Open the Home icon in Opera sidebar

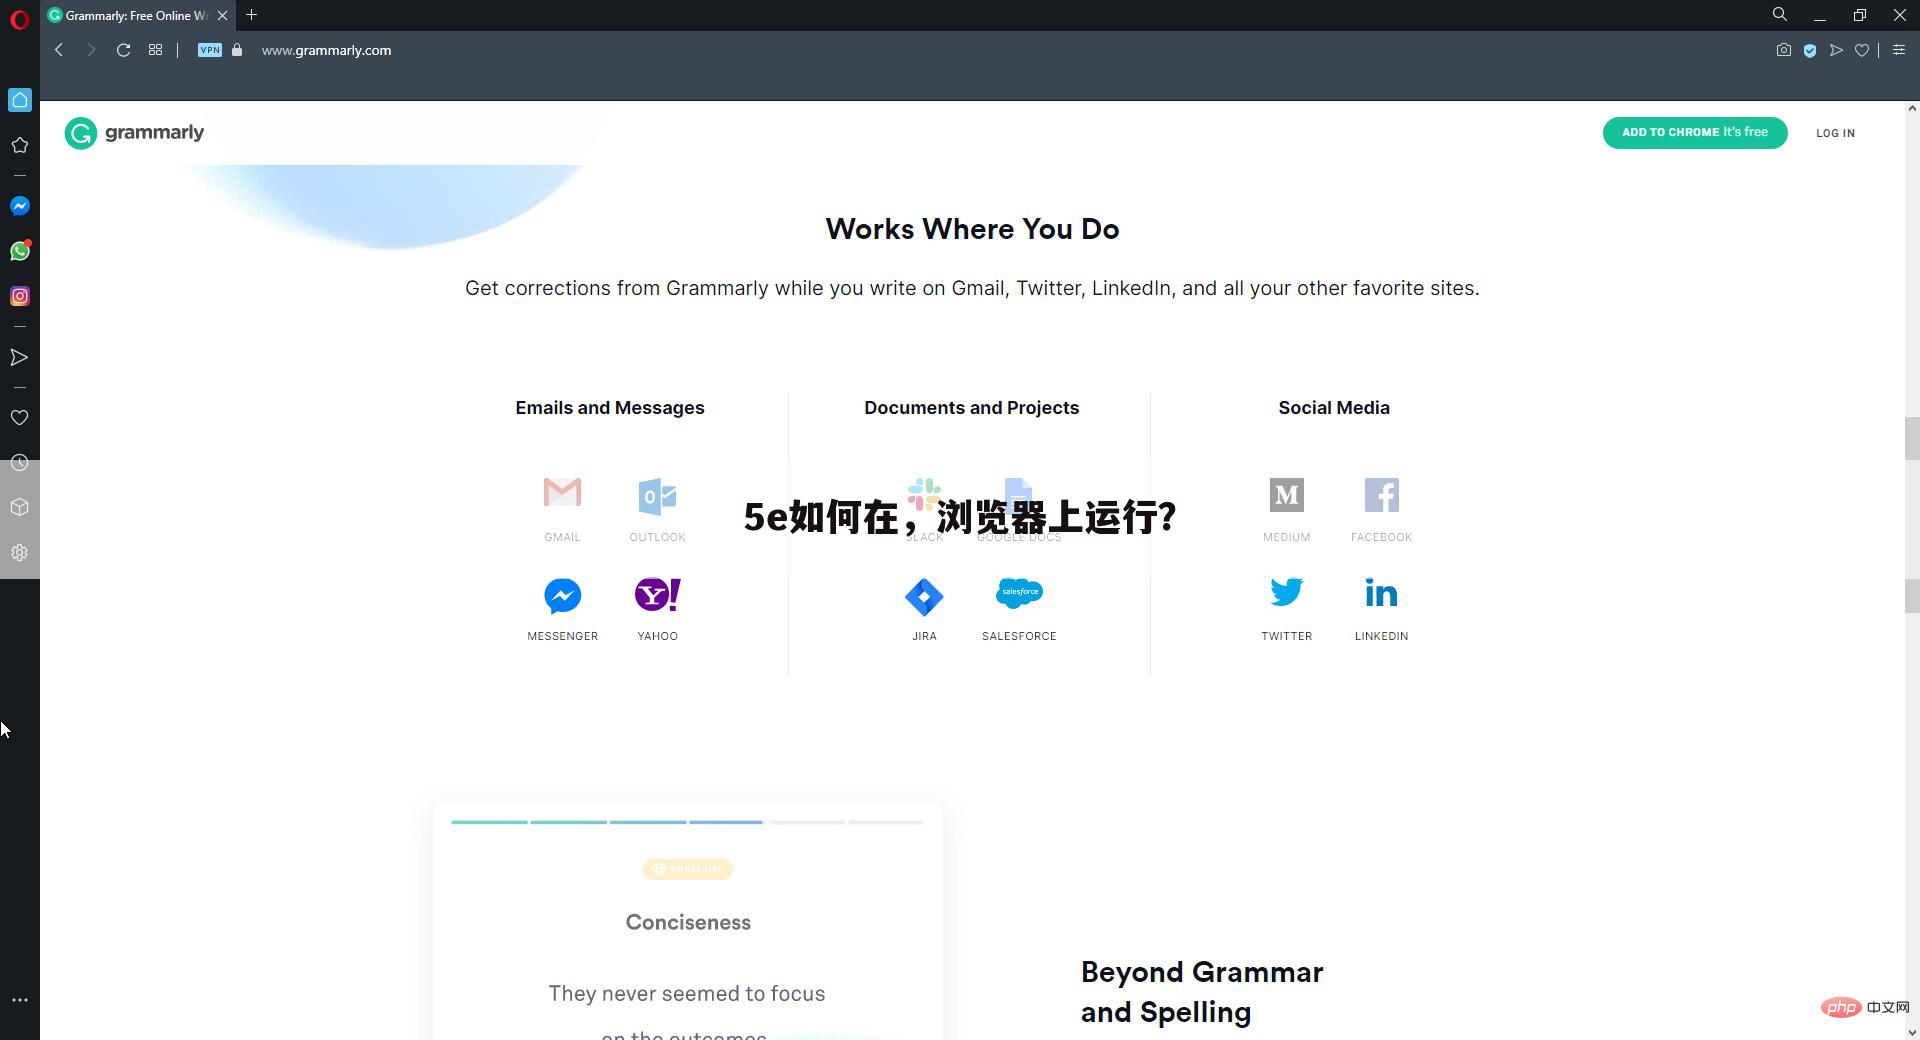[x=20, y=100]
